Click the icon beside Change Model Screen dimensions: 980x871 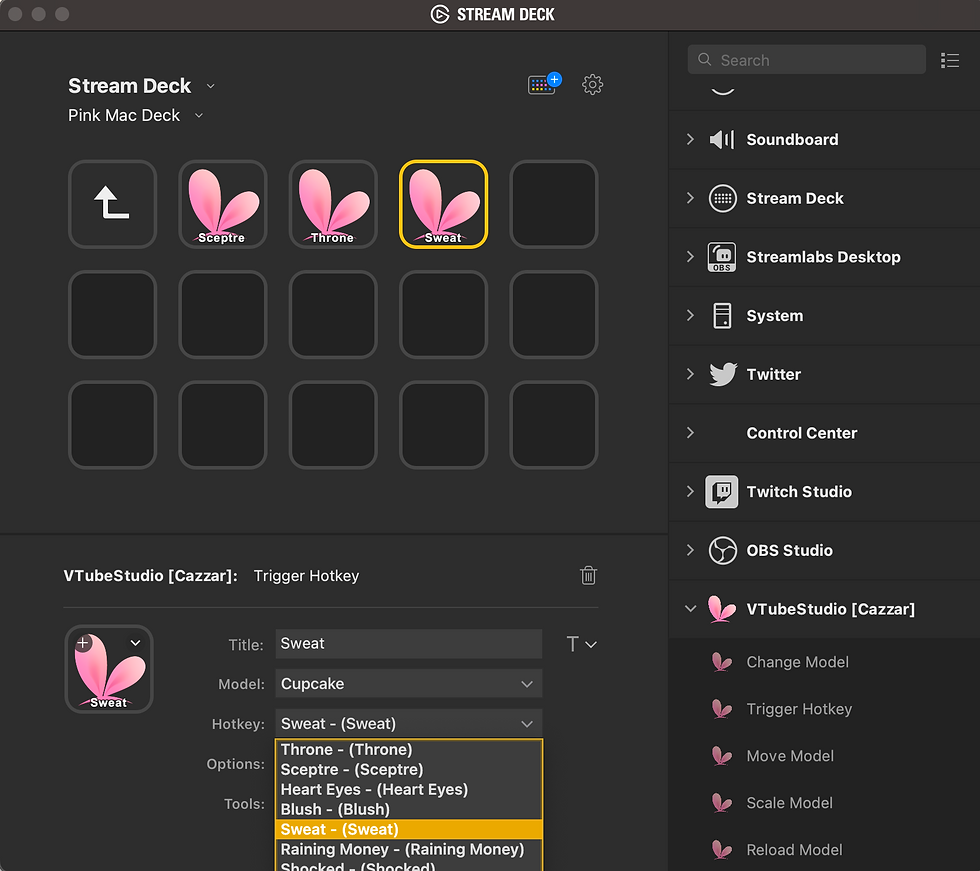(x=722, y=662)
